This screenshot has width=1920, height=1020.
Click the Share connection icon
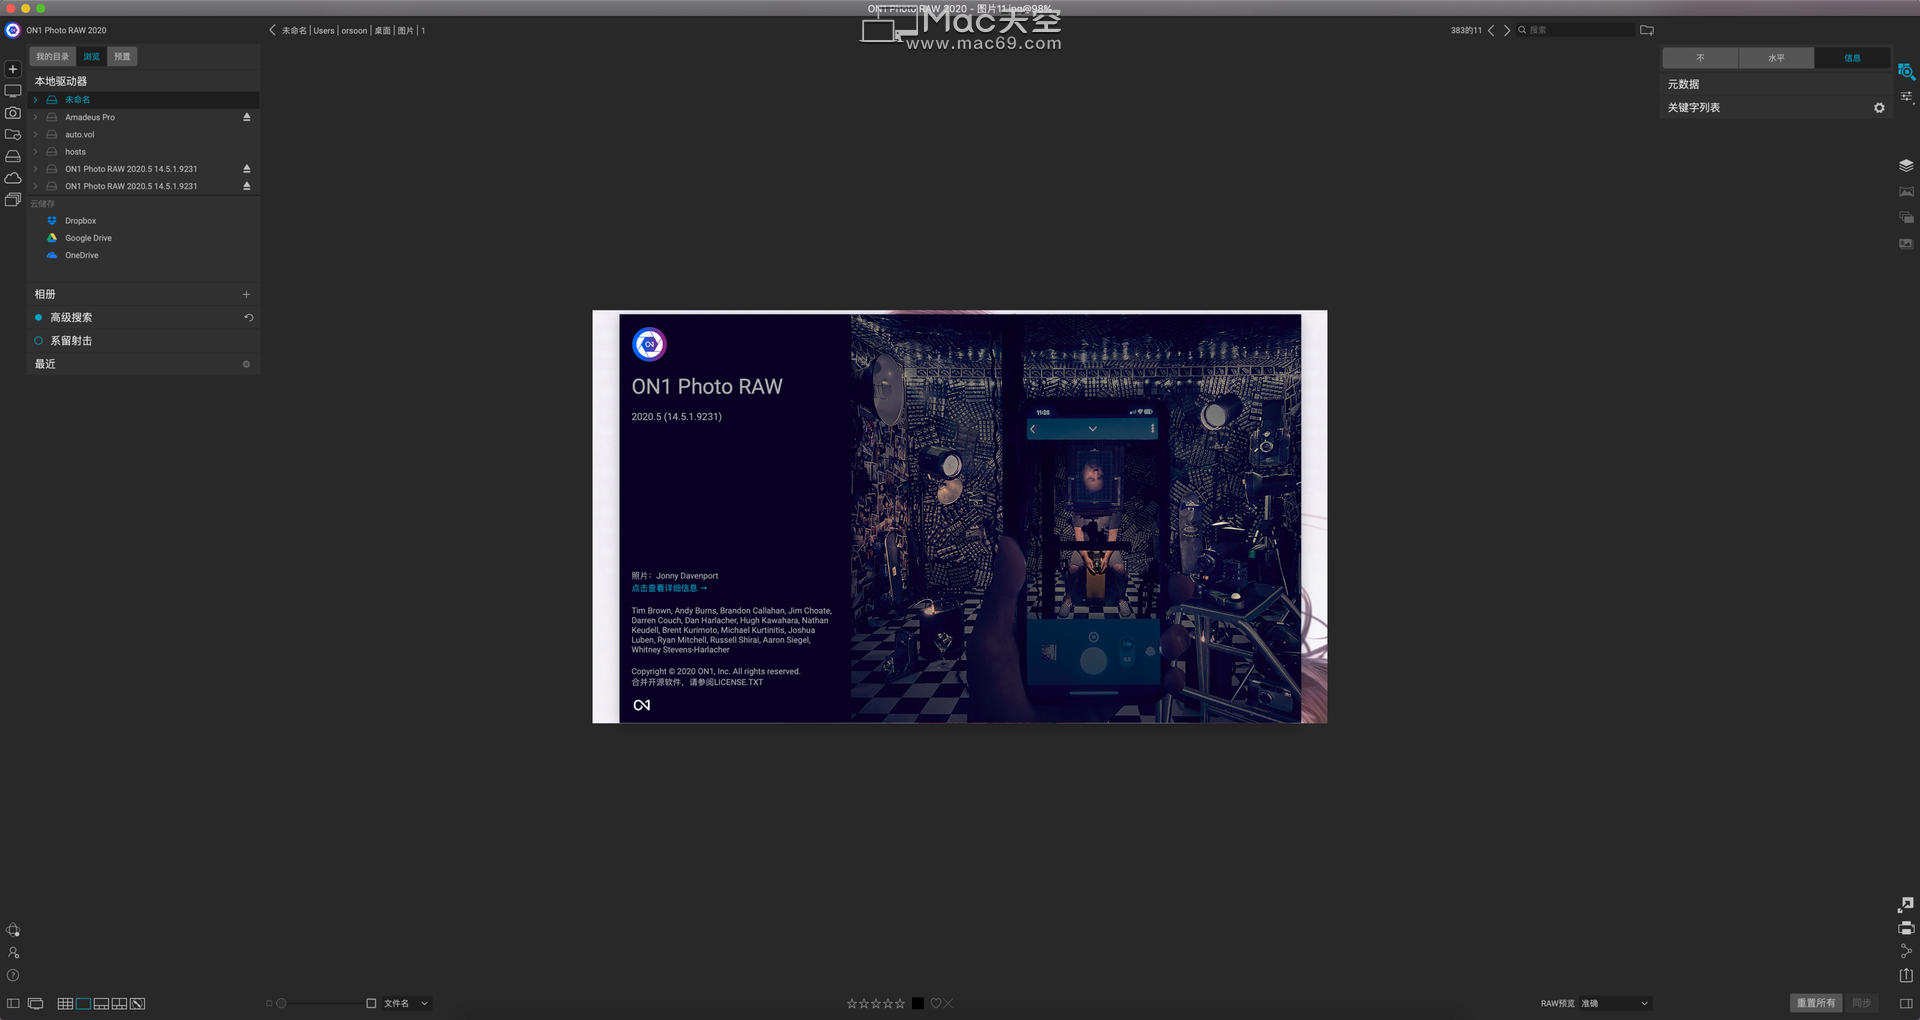click(x=1906, y=951)
